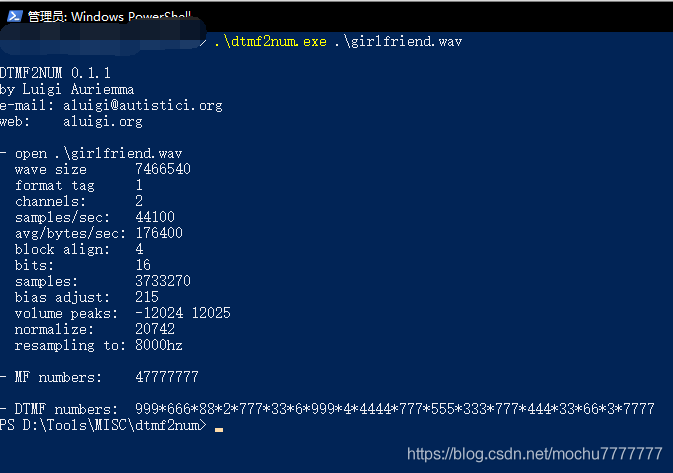
Task: Click the samples value 3733270
Action: [163, 281]
